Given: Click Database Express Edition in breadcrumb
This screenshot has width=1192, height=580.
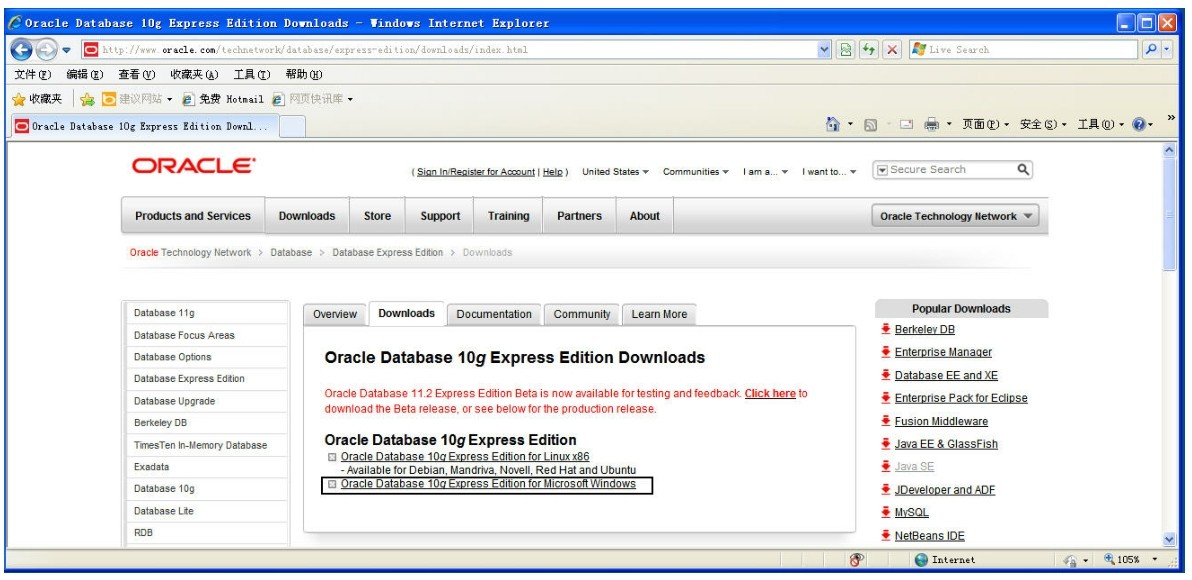Looking at the screenshot, I should (388, 252).
